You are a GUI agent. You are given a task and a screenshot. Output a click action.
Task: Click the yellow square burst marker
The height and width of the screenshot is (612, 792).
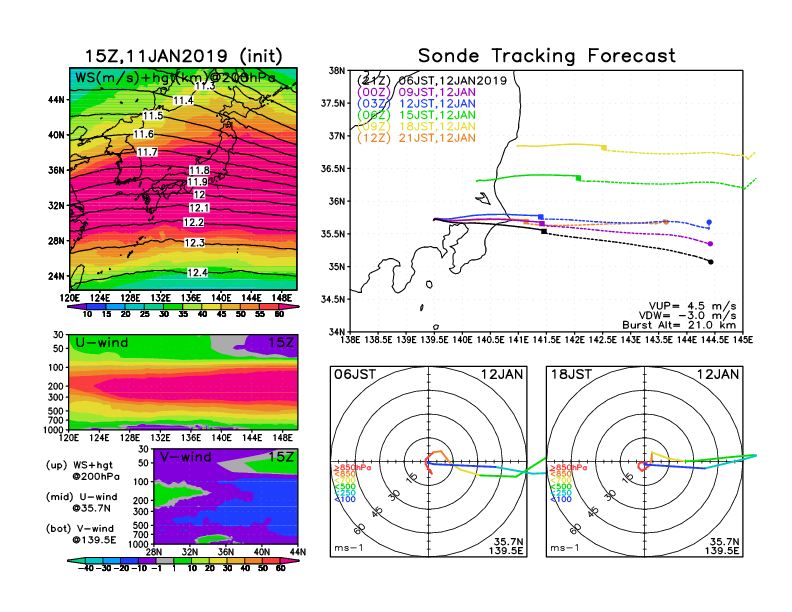[x=604, y=147]
